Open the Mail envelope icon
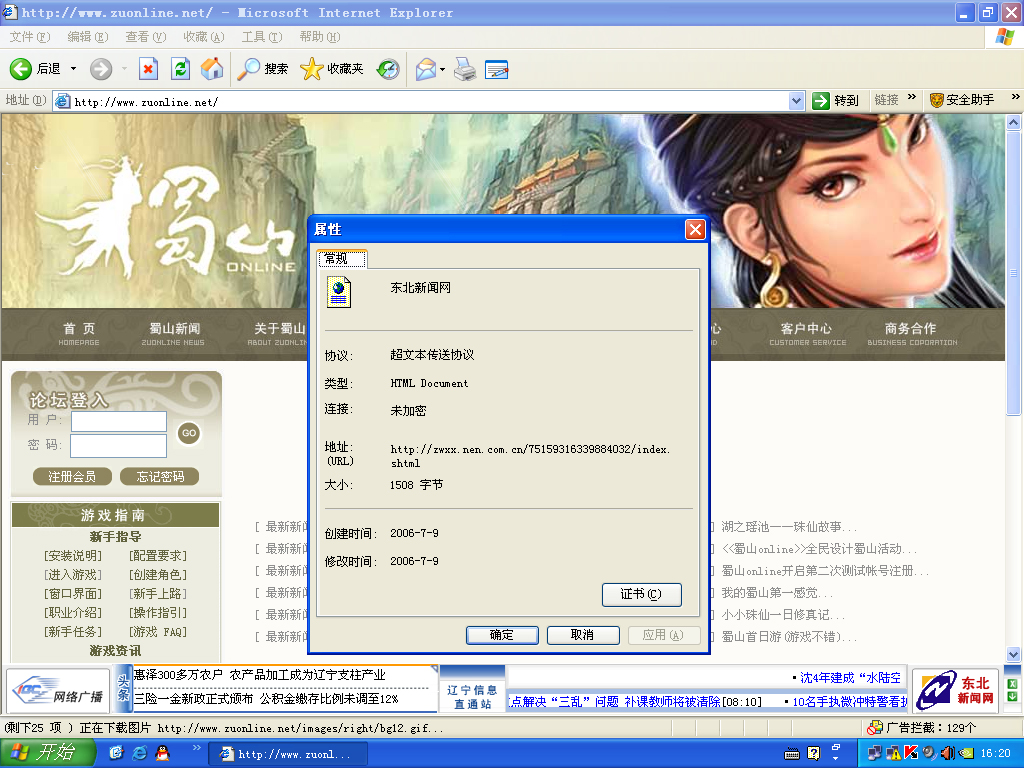 point(426,69)
